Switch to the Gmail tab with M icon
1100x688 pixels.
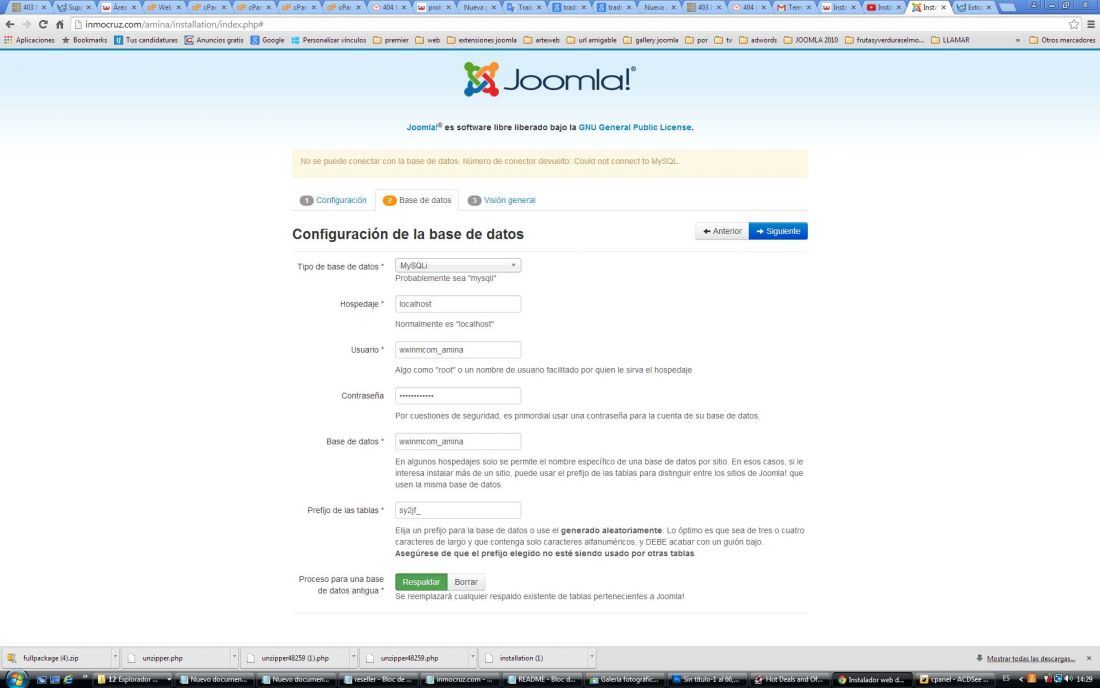tap(793, 7)
